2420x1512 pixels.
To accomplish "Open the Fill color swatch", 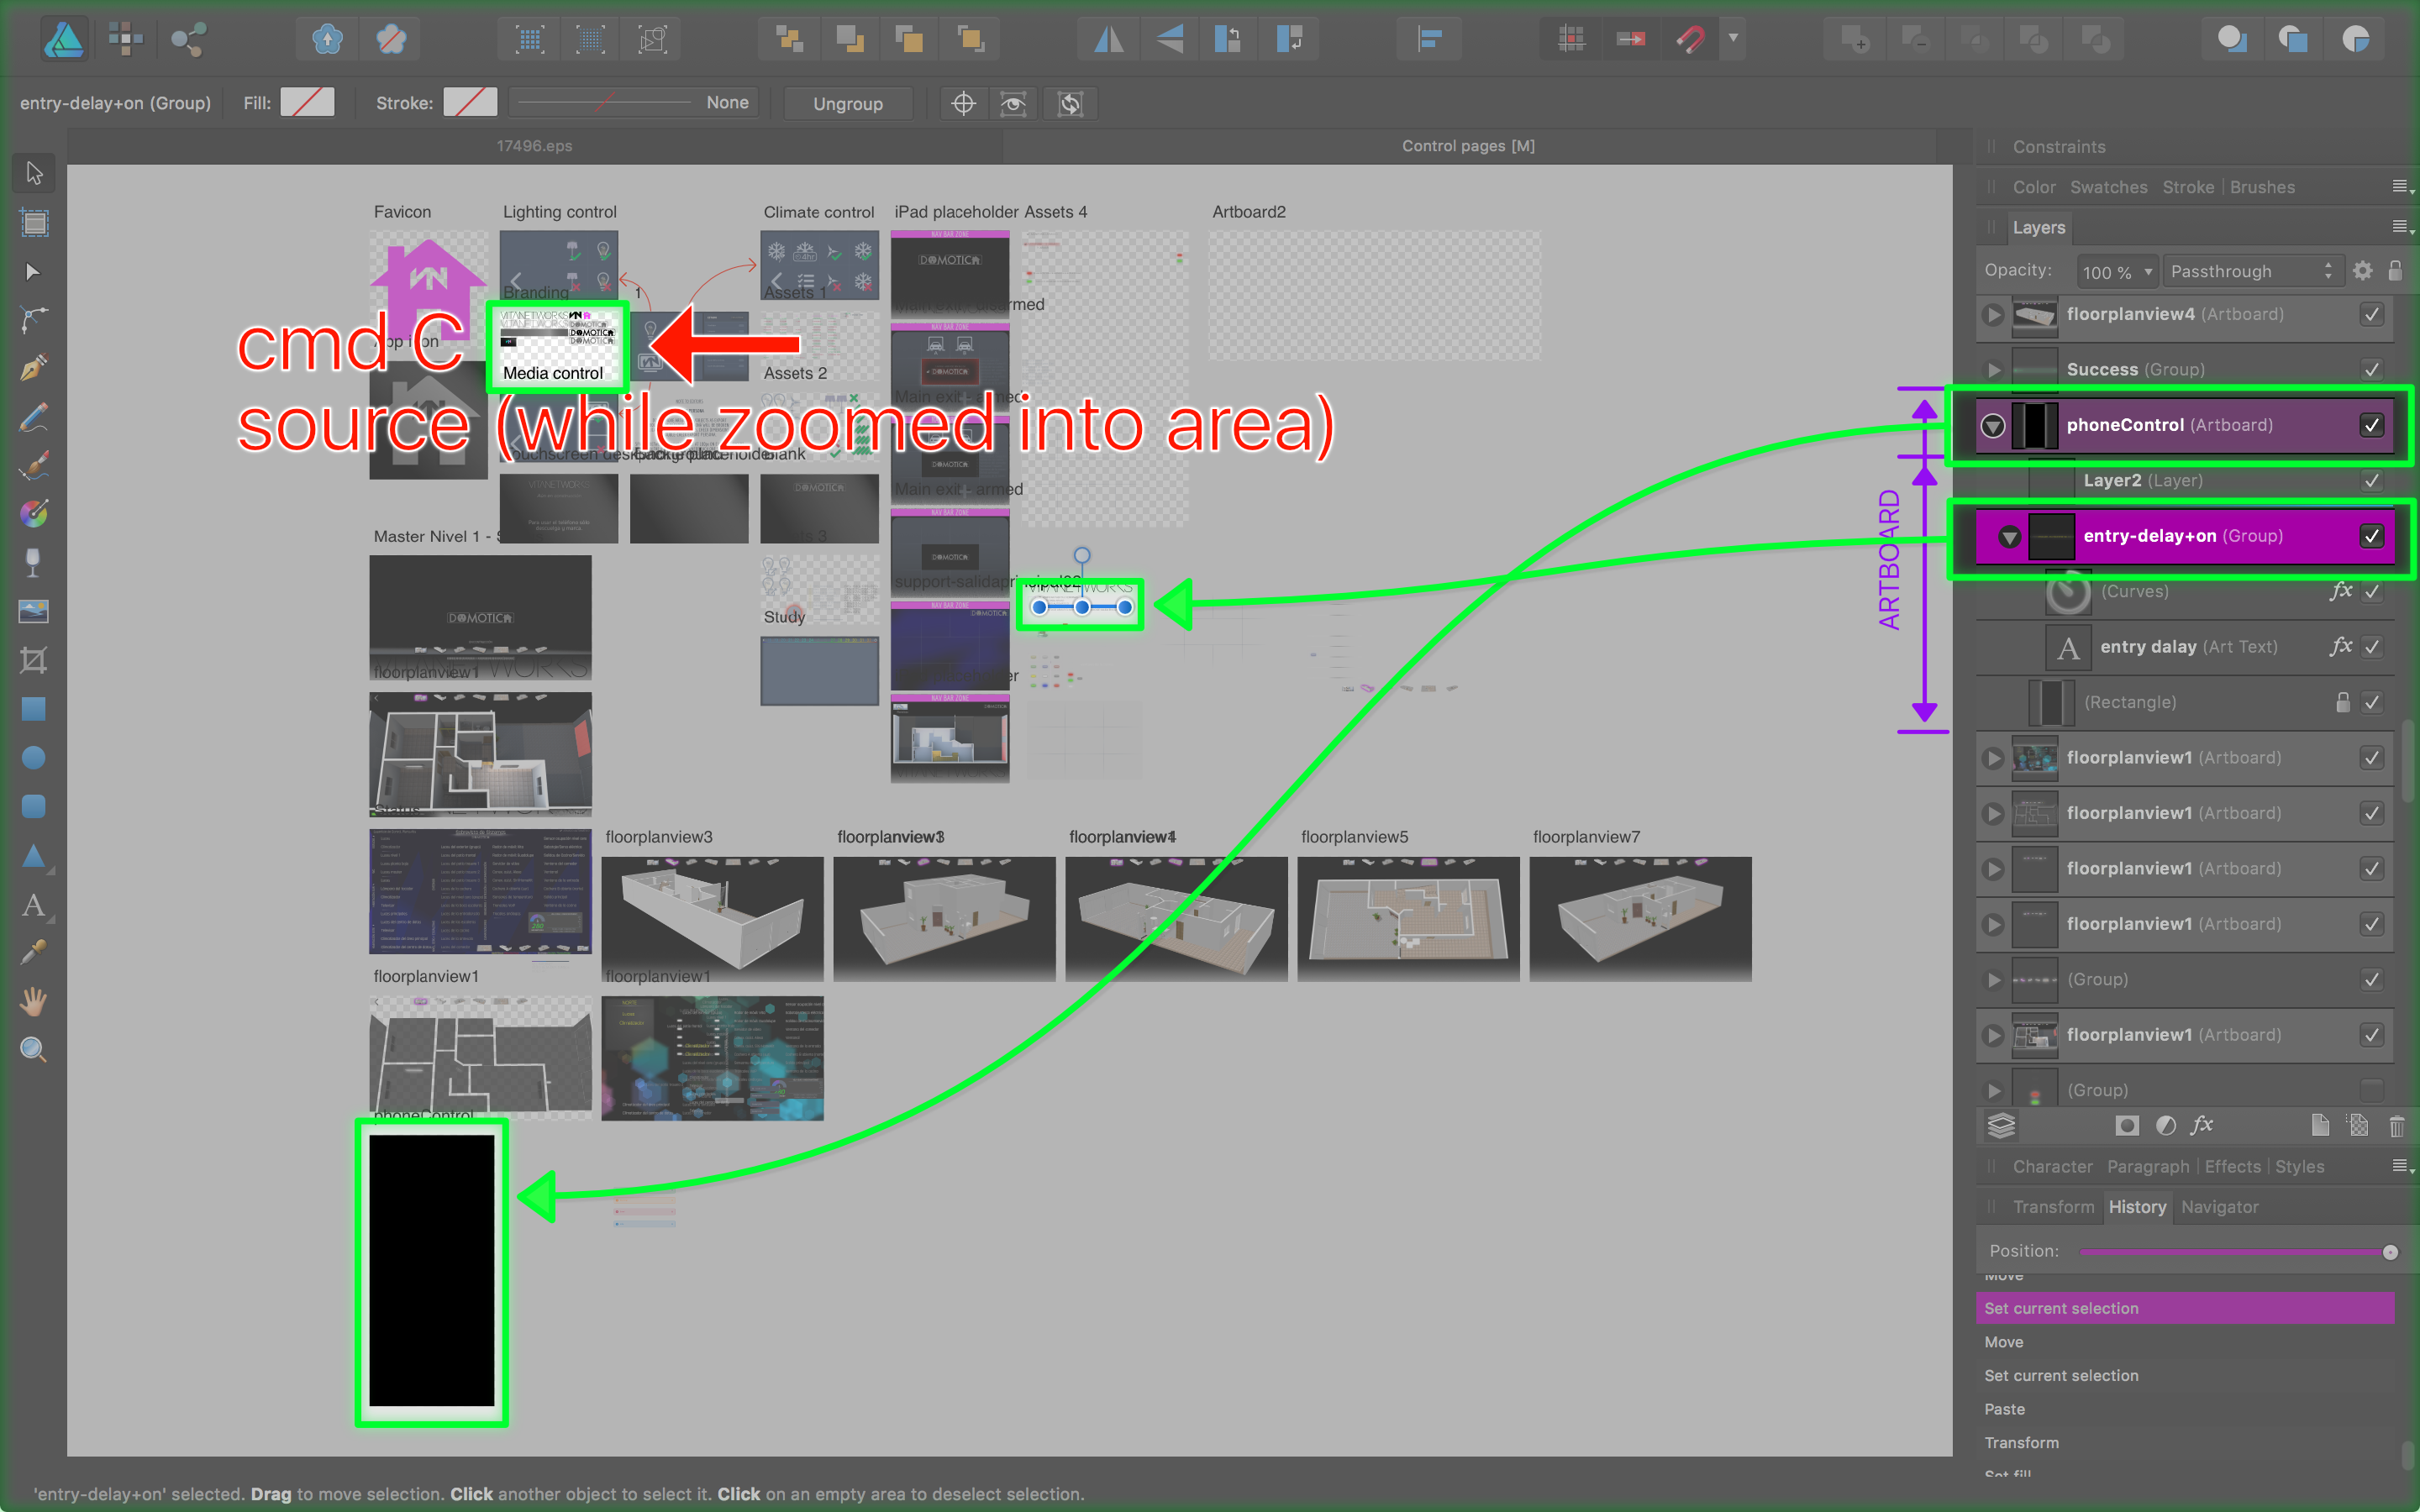I will 307,102.
